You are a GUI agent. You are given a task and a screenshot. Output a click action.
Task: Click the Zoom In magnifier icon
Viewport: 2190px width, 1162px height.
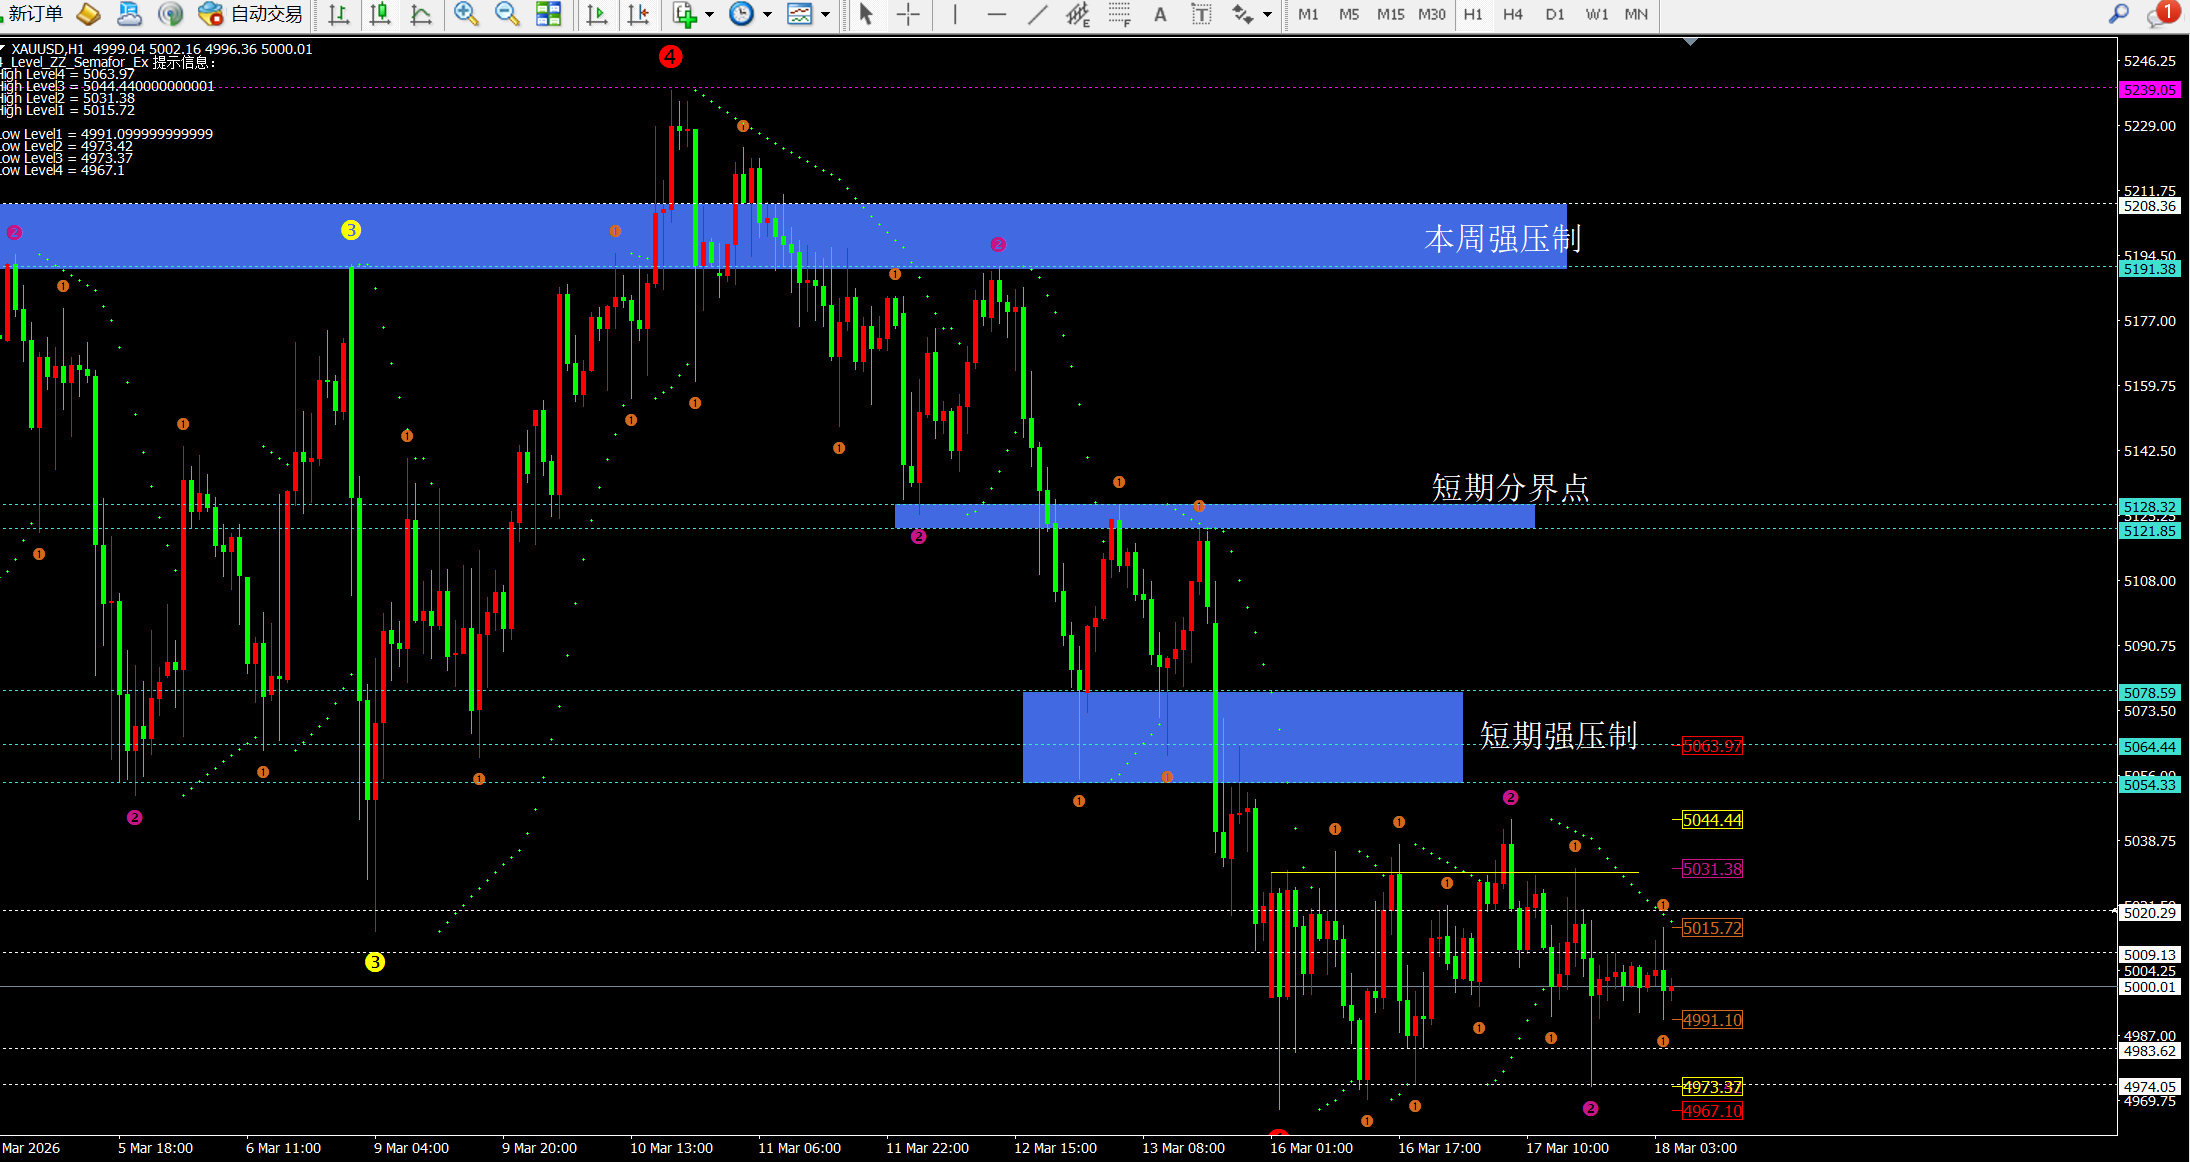point(465,14)
